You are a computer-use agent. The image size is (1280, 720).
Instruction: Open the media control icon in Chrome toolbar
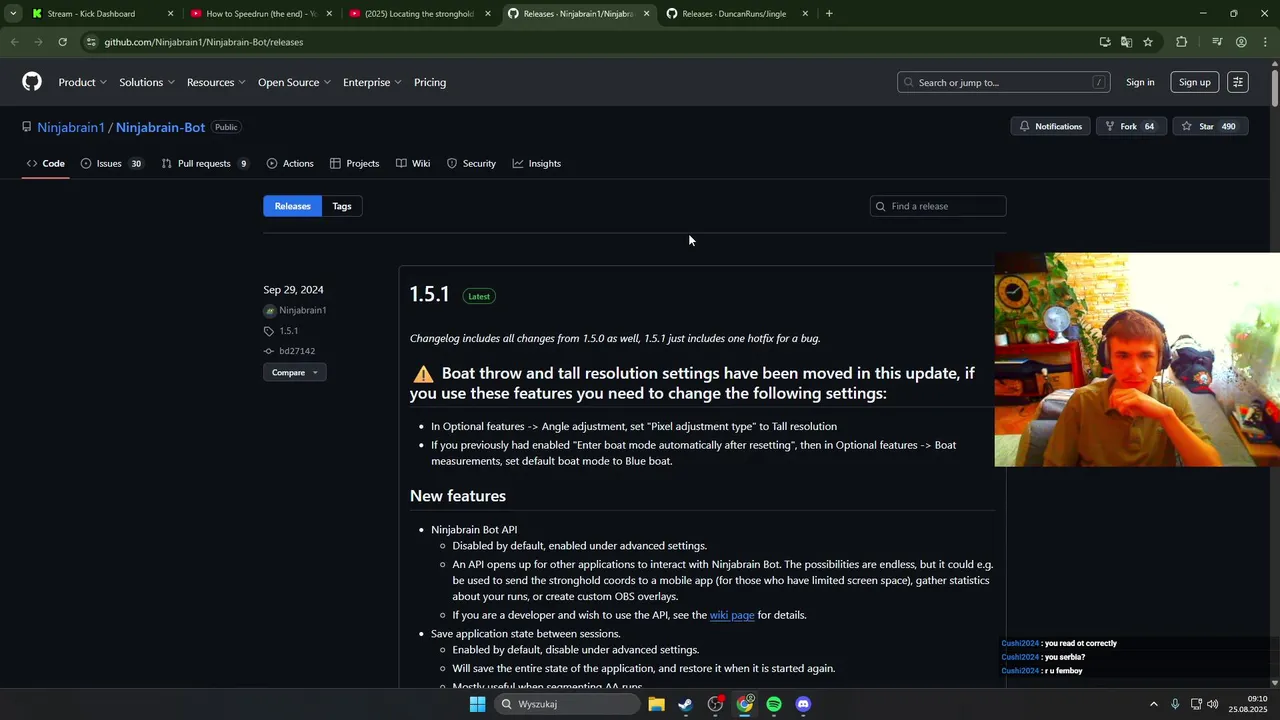pos(1217,42)
